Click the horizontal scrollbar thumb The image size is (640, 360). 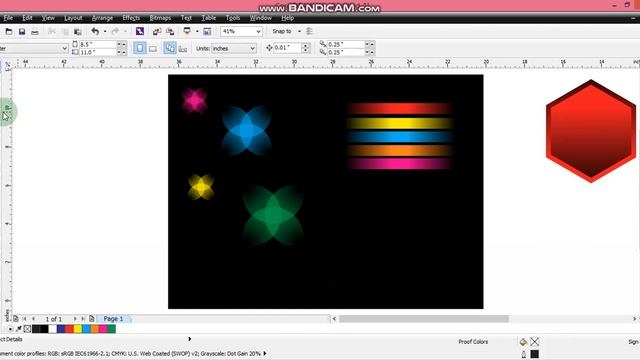tap(424, 319)
